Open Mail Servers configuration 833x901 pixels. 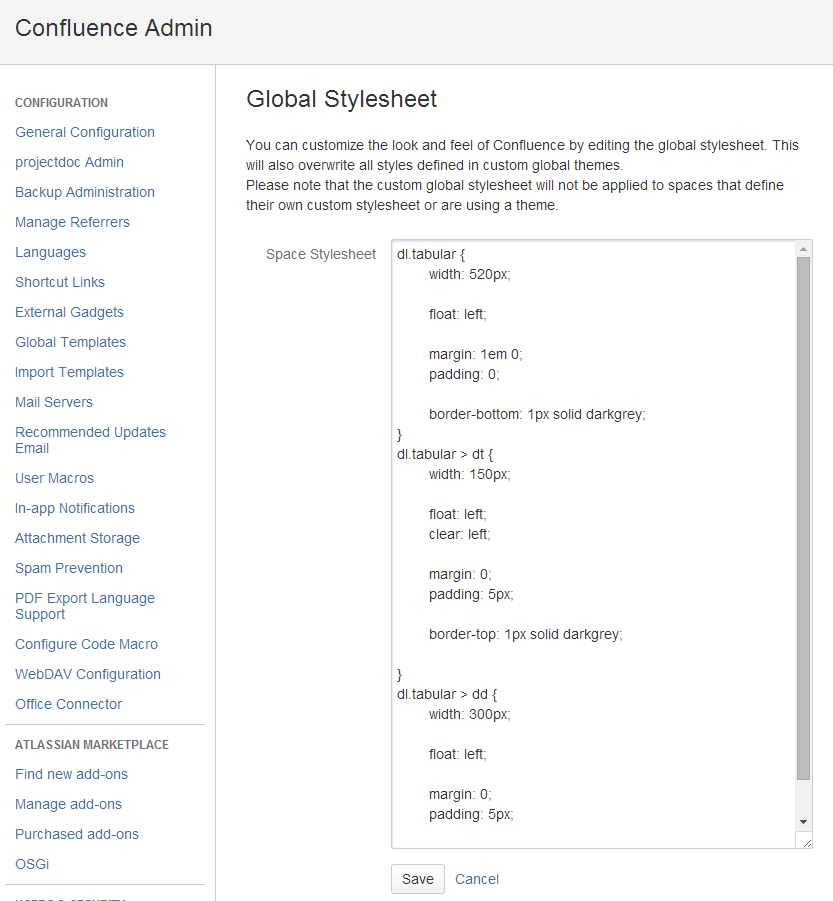point(54,402)
